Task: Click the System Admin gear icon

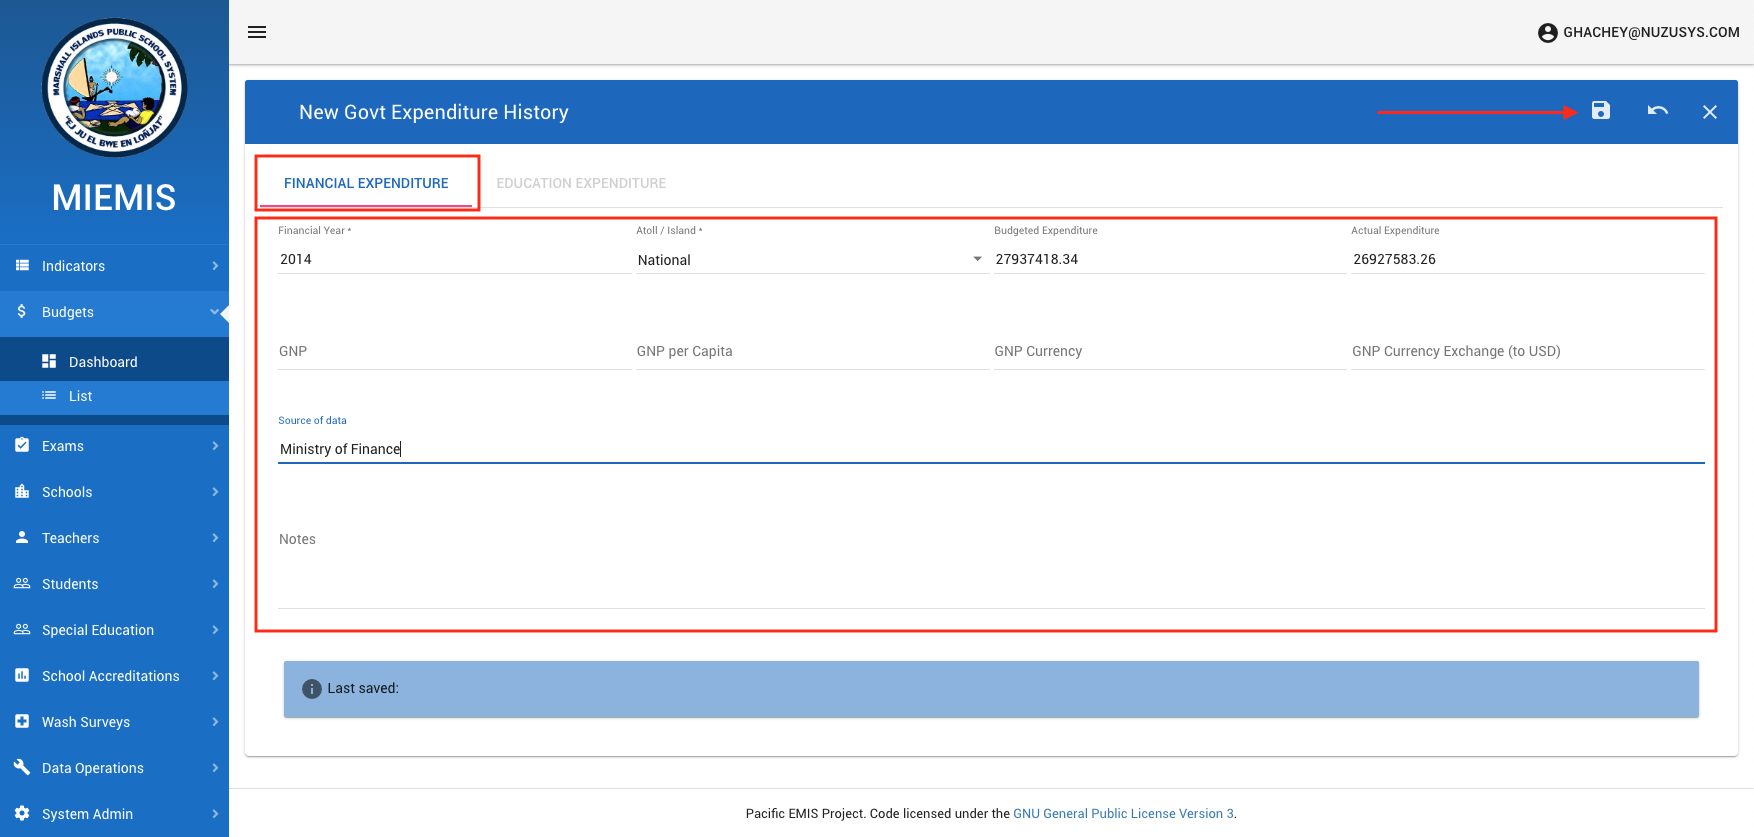Action: coord(22,813)
